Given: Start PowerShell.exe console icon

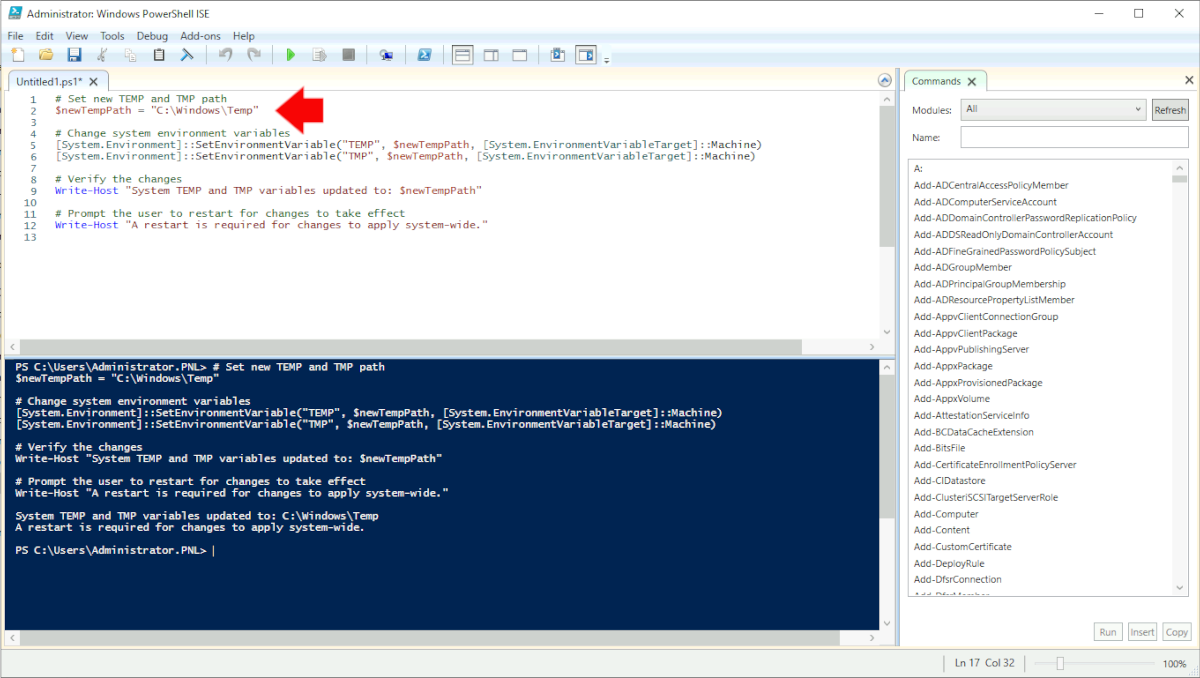Looking at the screenshot, I should click(424, 55).
